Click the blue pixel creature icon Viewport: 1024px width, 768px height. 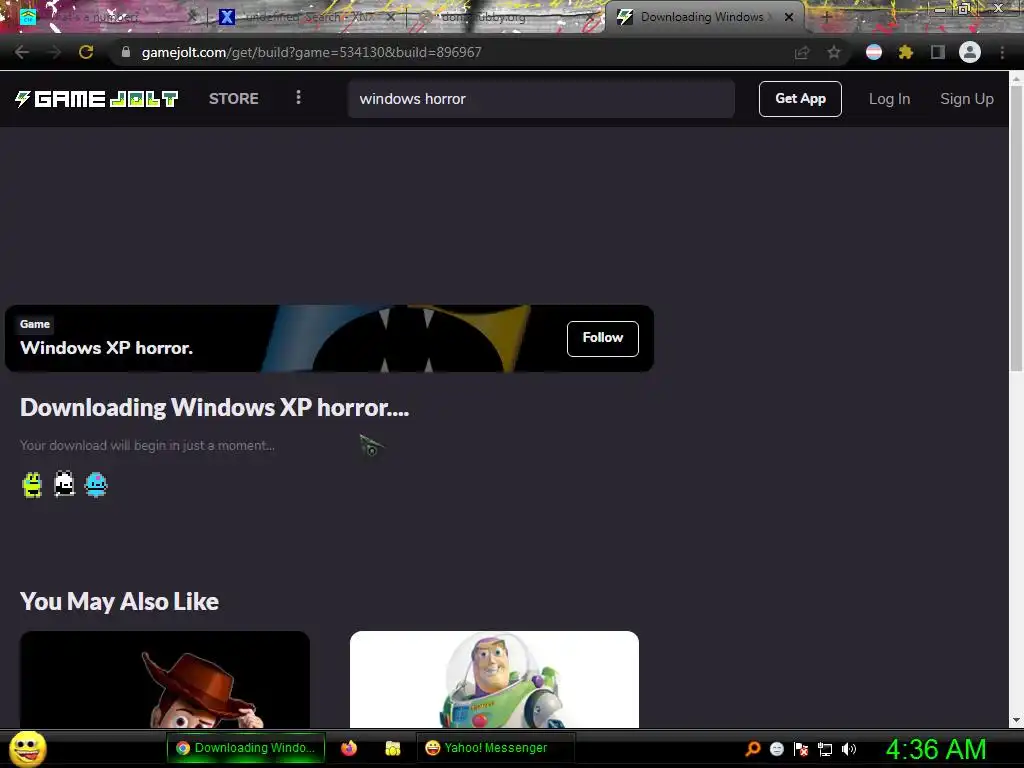click(x=95, y=485)
